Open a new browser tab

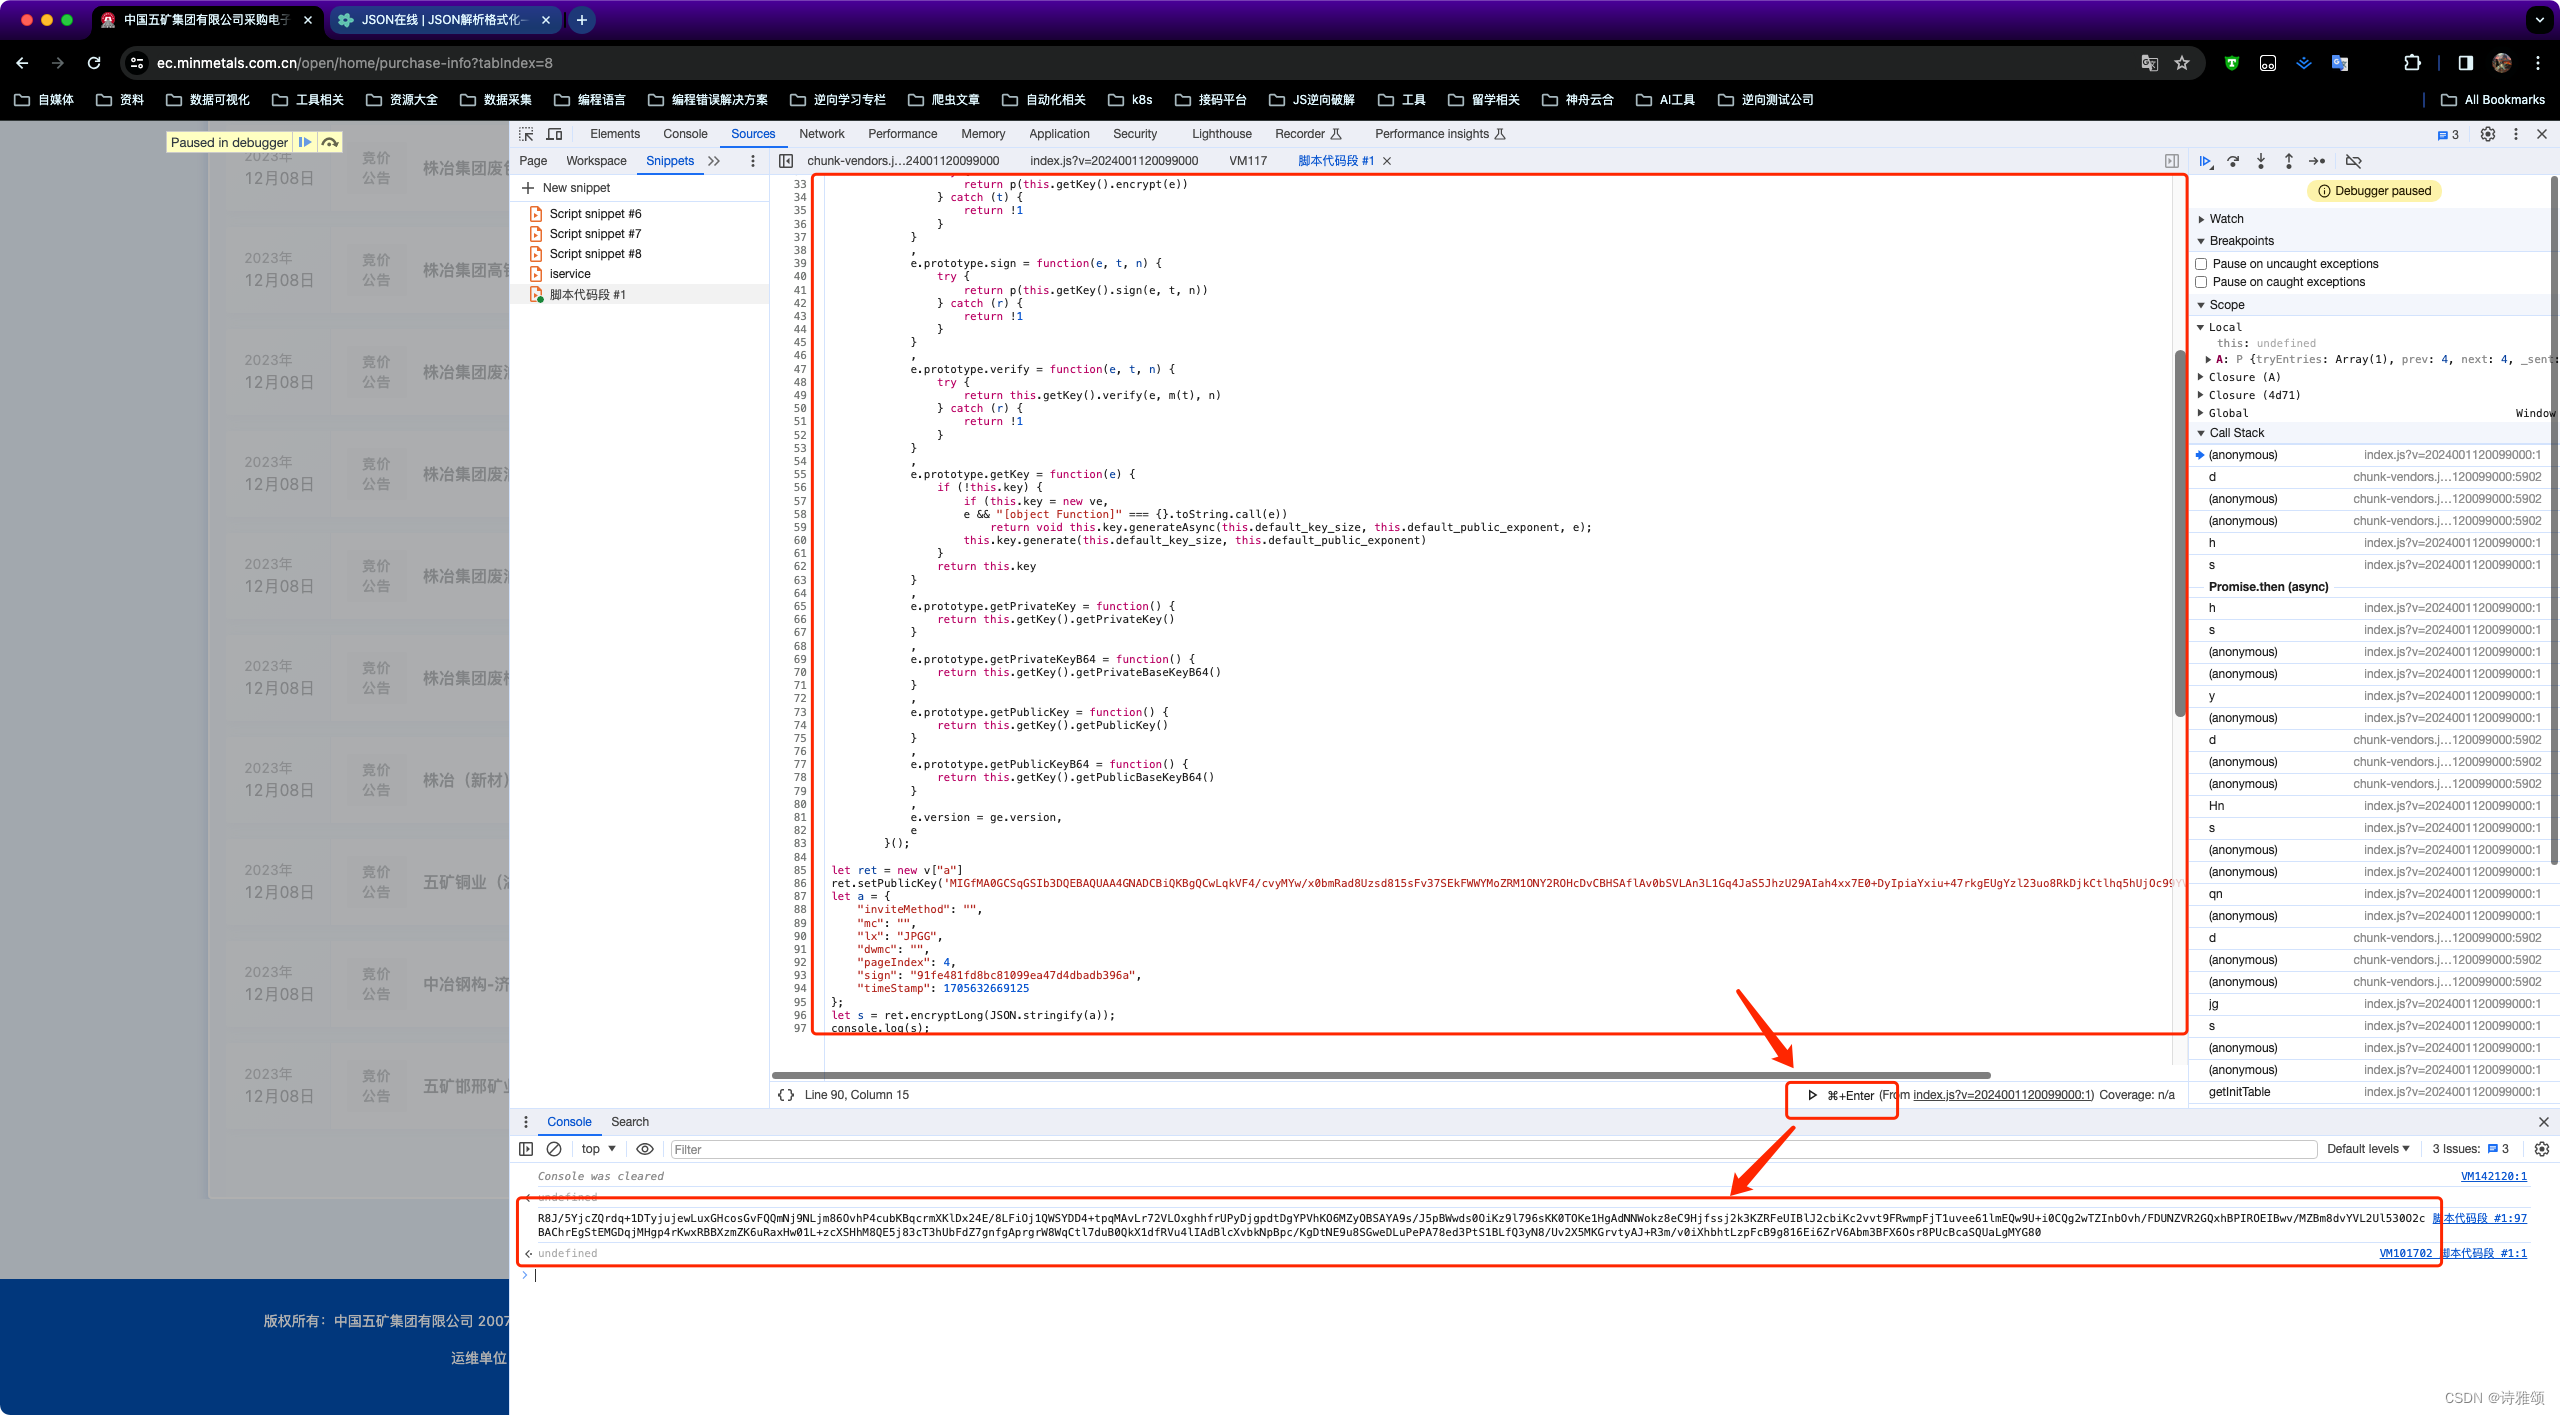[x=582, y=20]
